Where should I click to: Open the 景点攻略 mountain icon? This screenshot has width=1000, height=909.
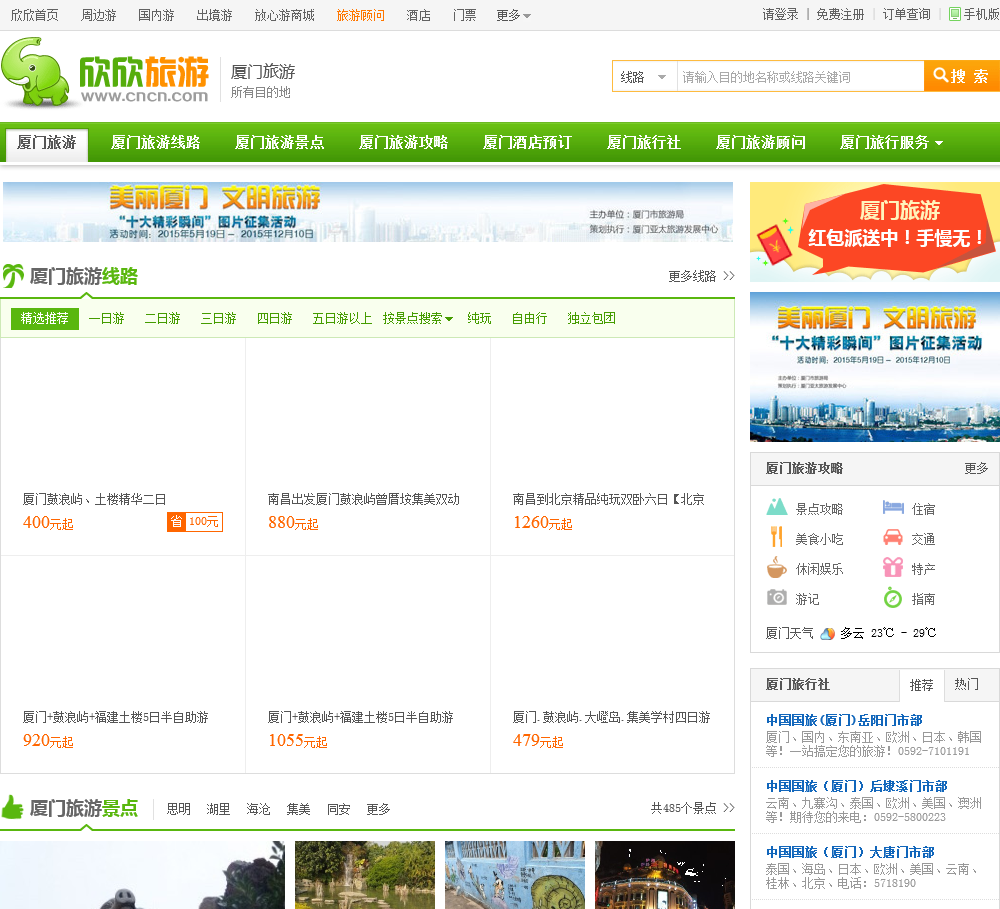pyautogui.click(x=776, y=507)
